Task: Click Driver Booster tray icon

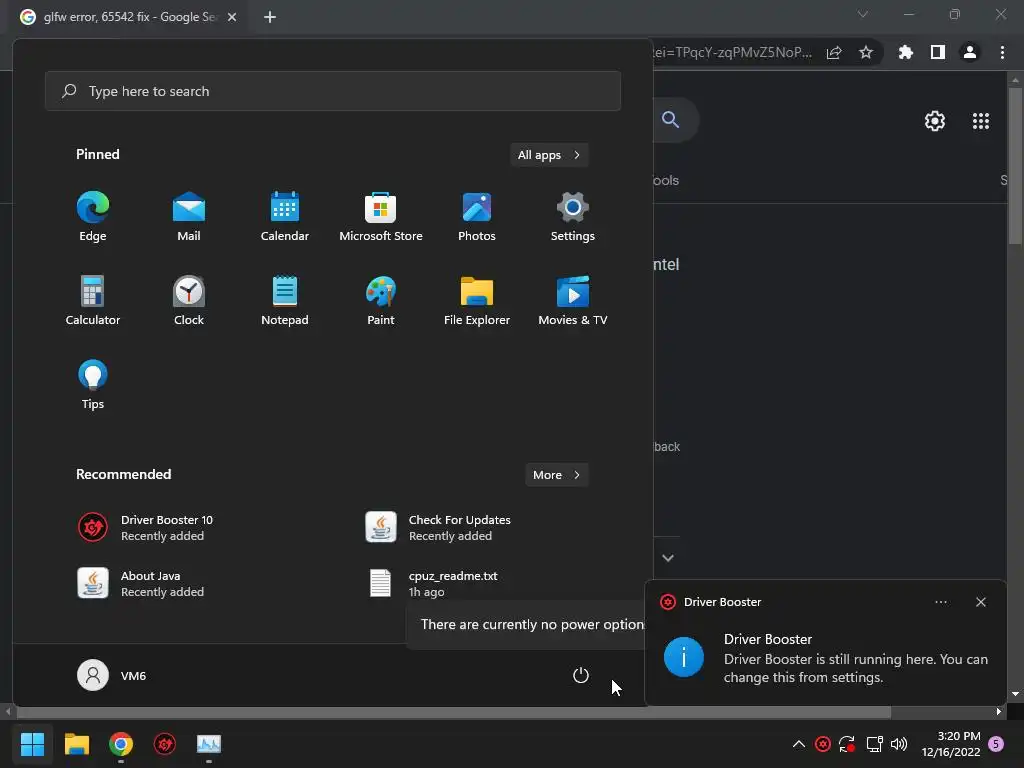Action: pos(823,744)
